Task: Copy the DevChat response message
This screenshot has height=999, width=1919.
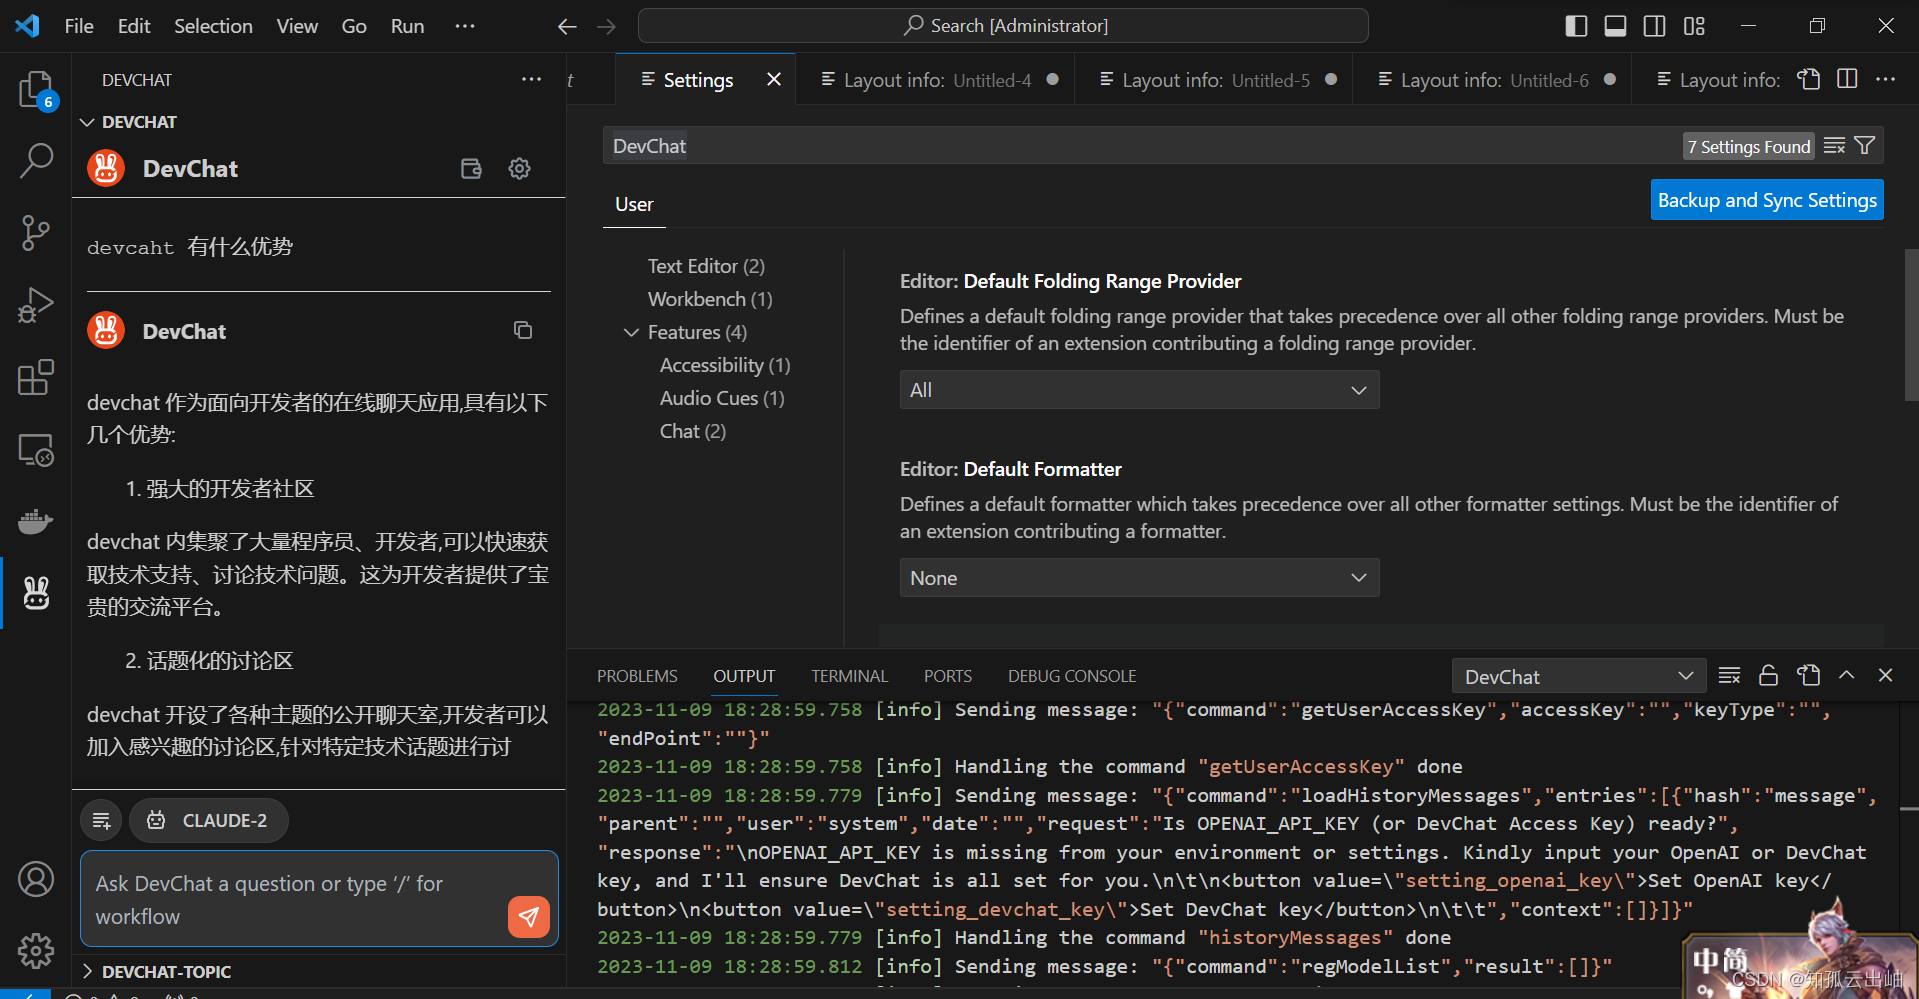Action: (522, 330)
